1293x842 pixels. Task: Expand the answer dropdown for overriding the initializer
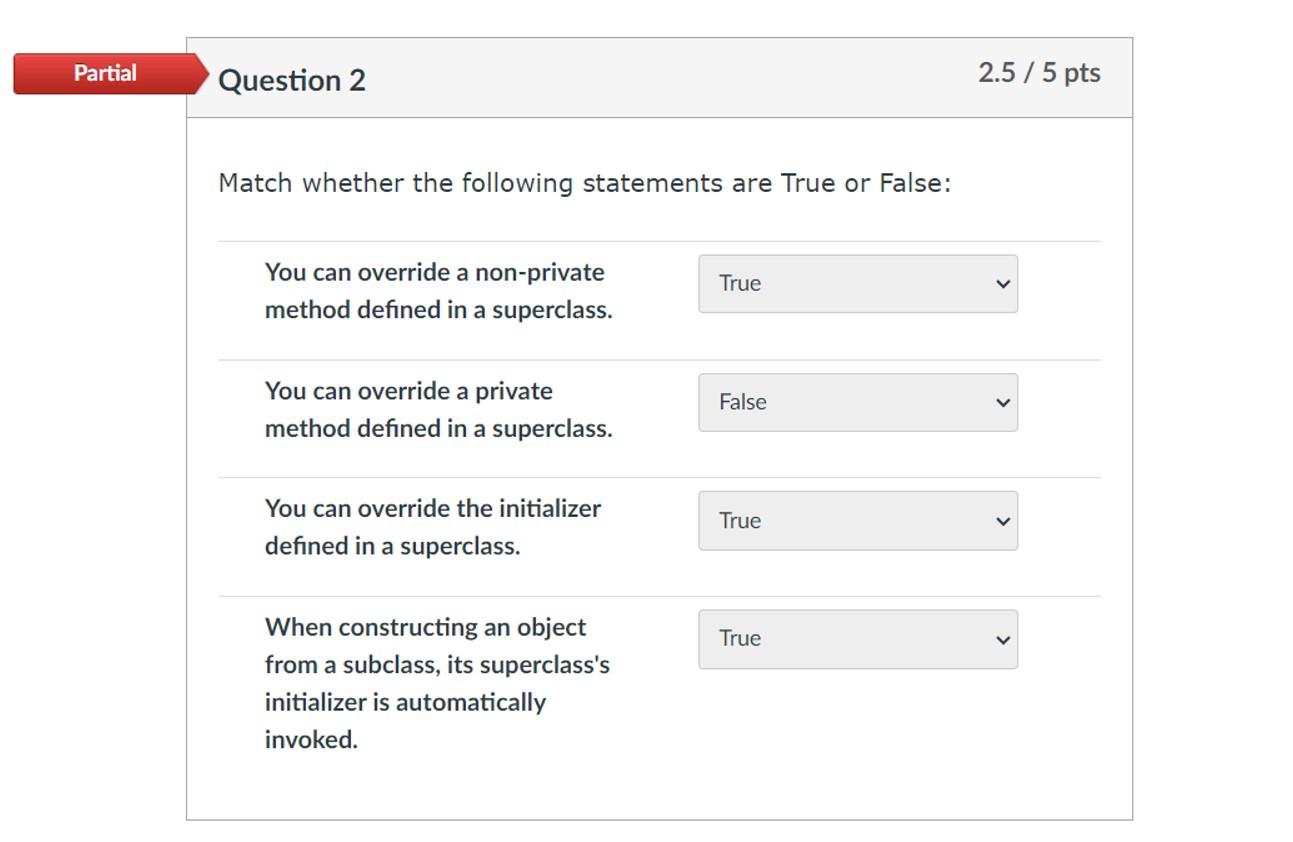click(x=857, y=521)
